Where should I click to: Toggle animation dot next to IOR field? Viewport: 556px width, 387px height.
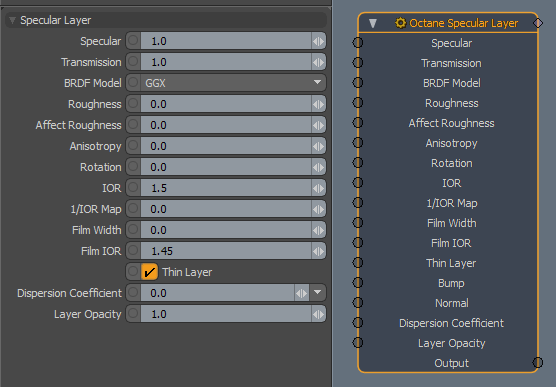pyautogui.click(x=133, y=187)
